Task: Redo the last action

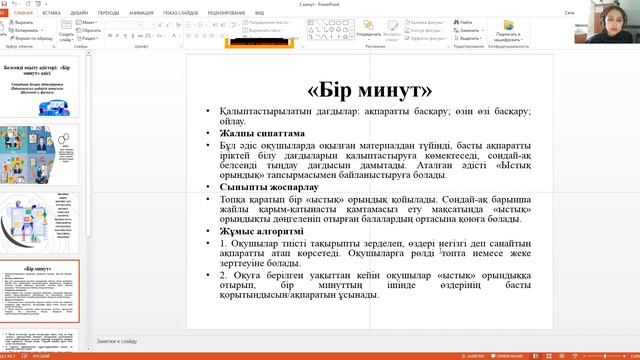Action: click(x=28, y=4)
